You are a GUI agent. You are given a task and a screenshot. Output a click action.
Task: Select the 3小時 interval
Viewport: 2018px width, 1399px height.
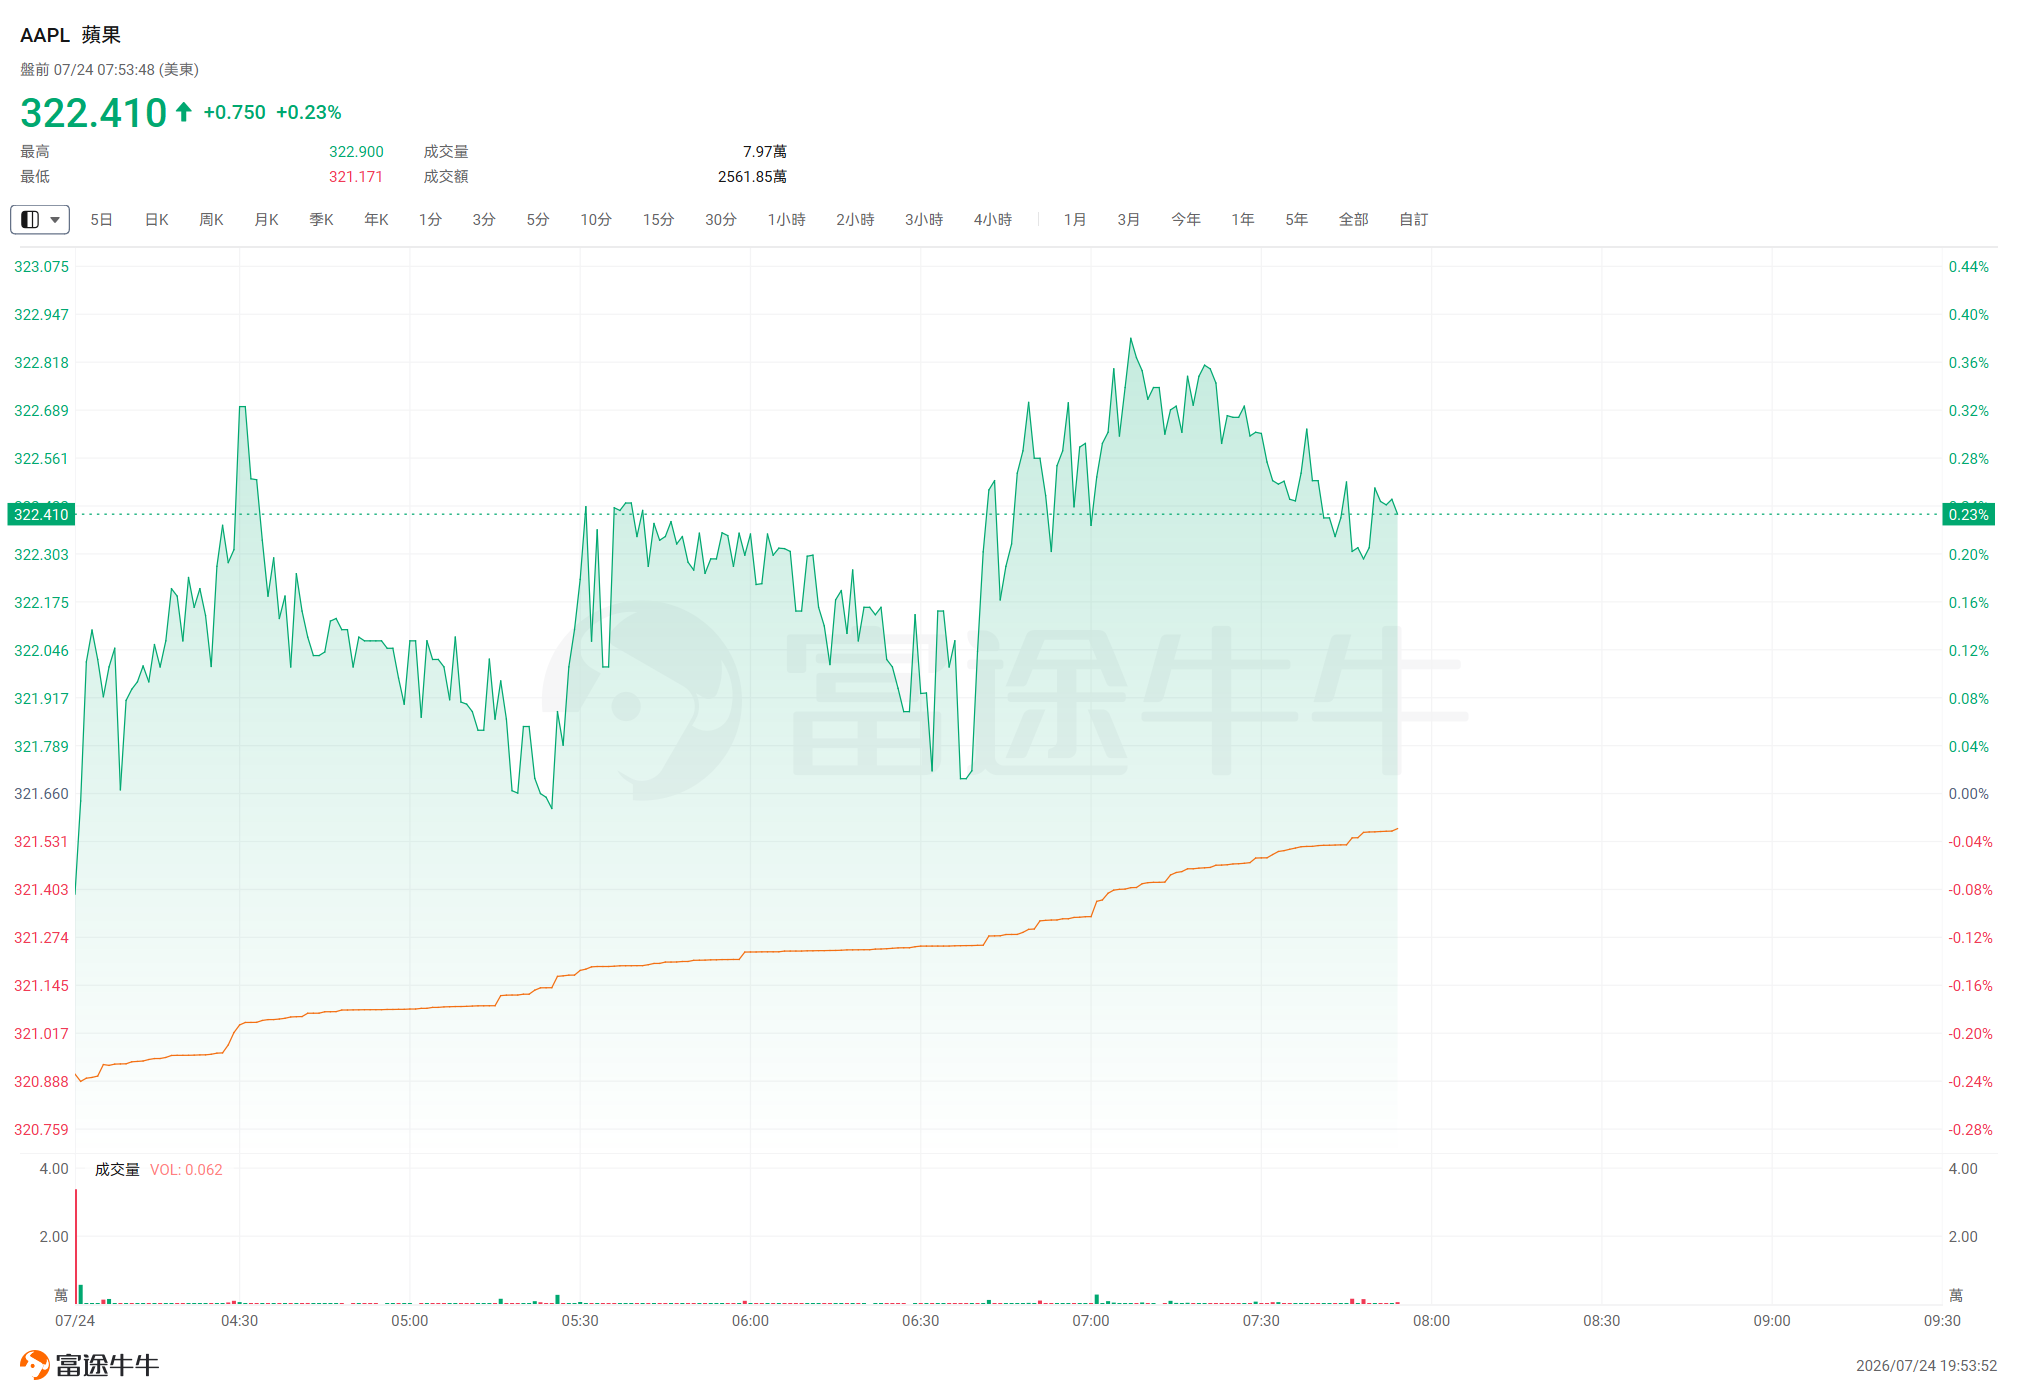(924, 219)
